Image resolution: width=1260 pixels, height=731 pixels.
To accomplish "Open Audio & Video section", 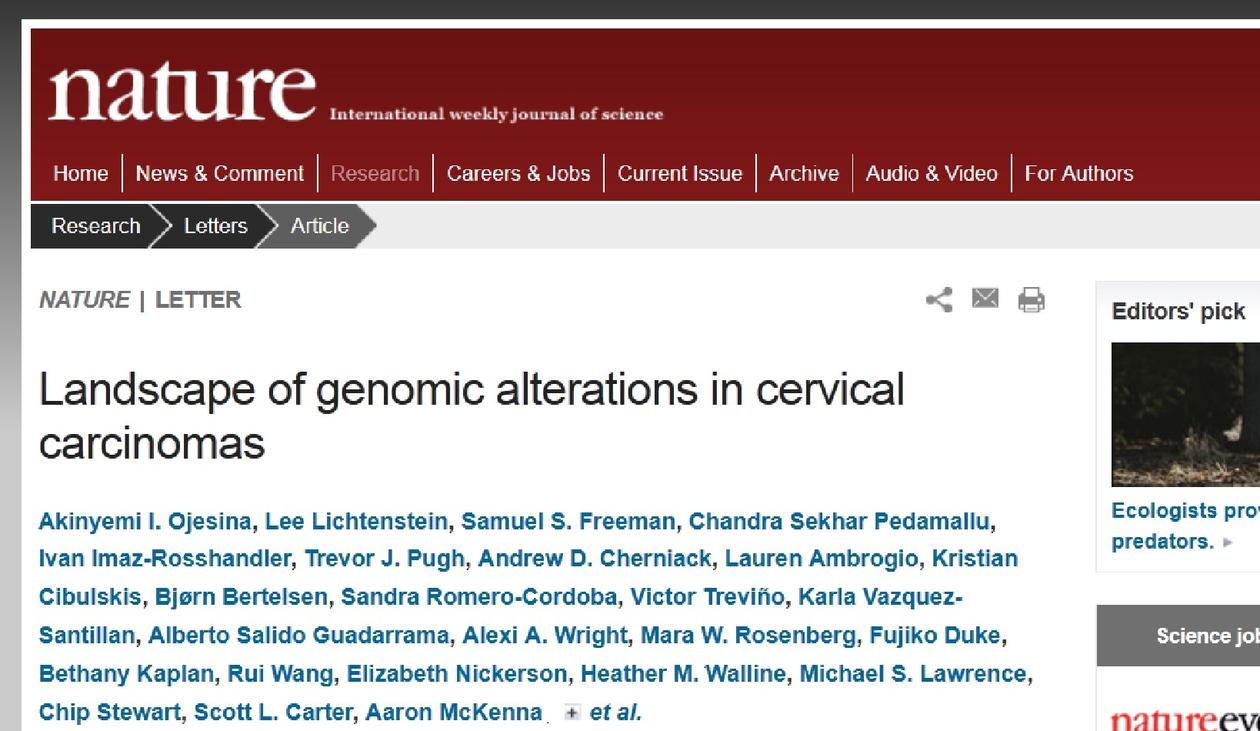I will 931,174.
